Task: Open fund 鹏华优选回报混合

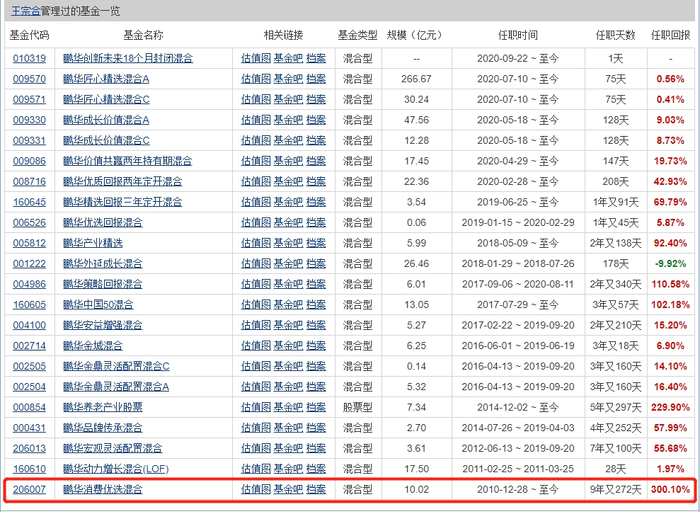Action: coord(103,223)
